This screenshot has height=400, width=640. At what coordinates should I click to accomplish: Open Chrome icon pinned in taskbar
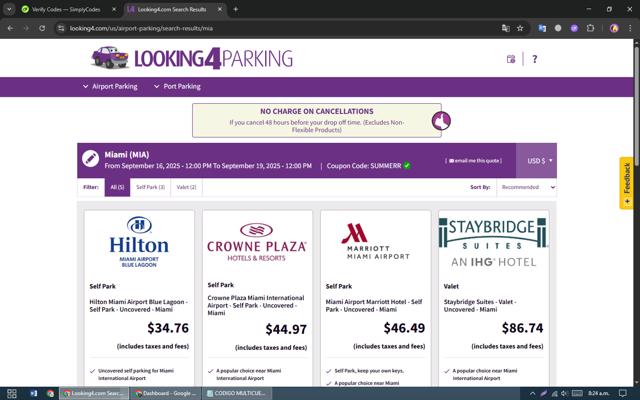(x=50, y=393)
